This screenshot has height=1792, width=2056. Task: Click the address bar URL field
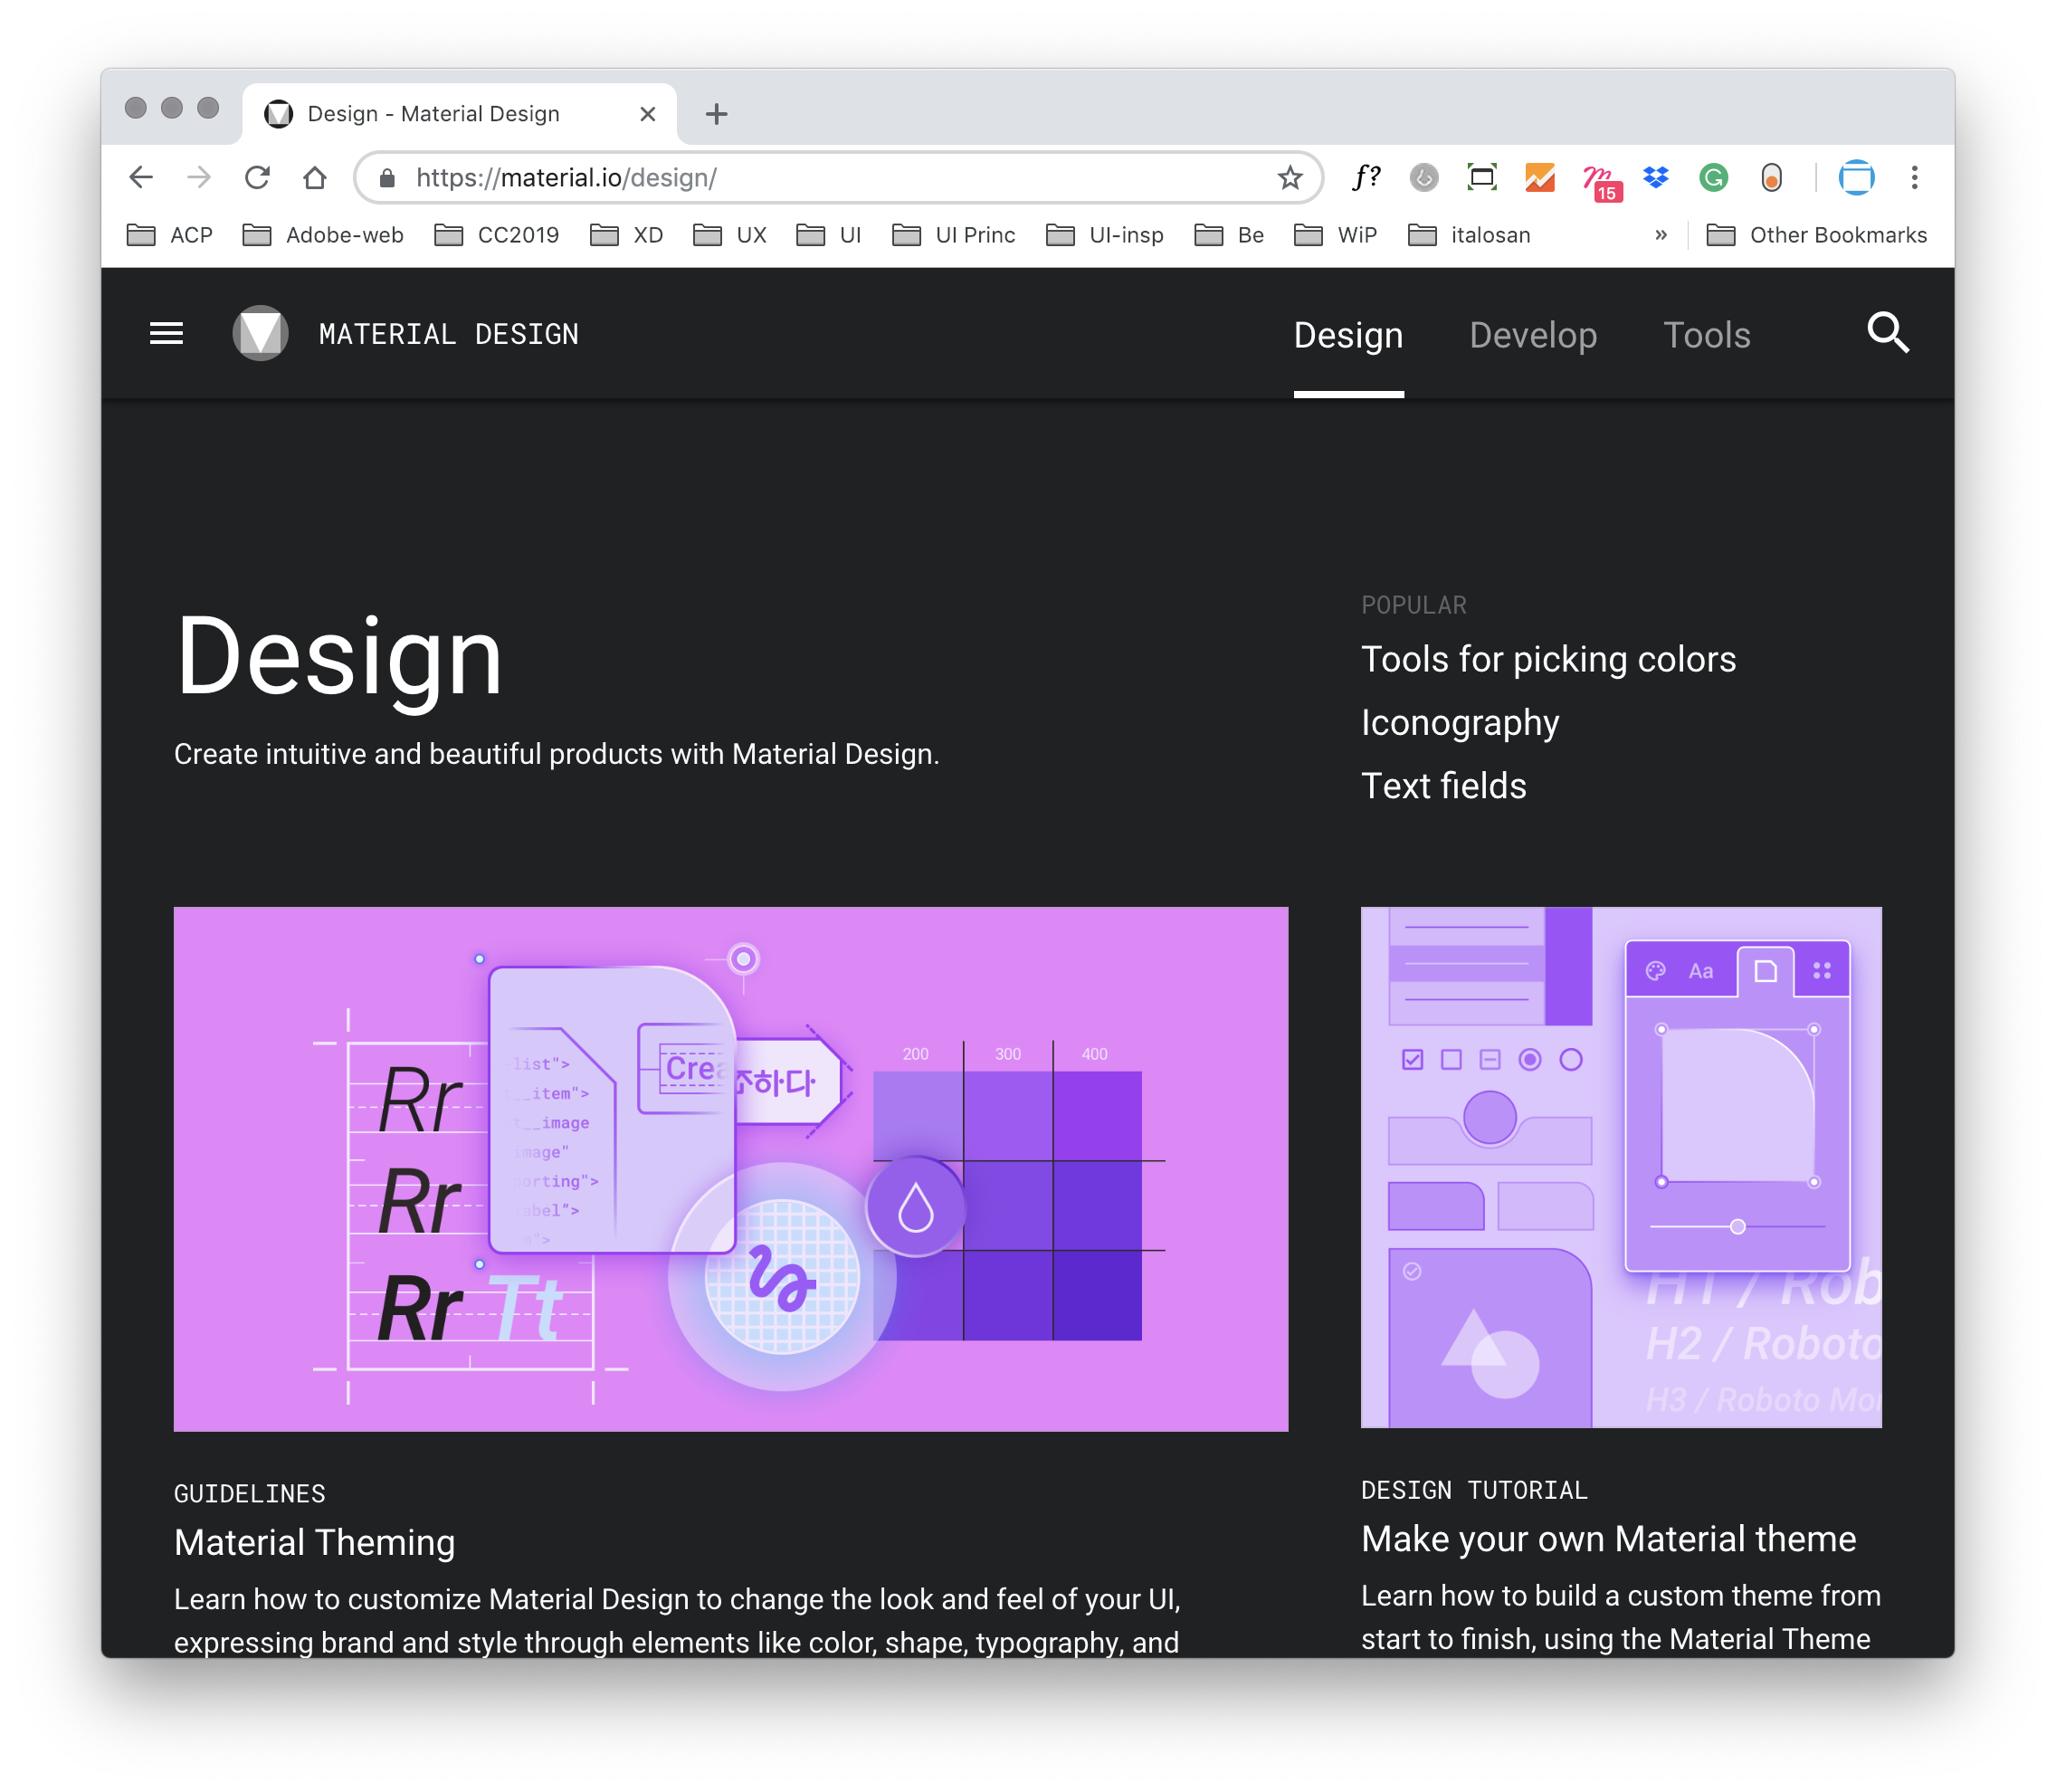(838, 178)
